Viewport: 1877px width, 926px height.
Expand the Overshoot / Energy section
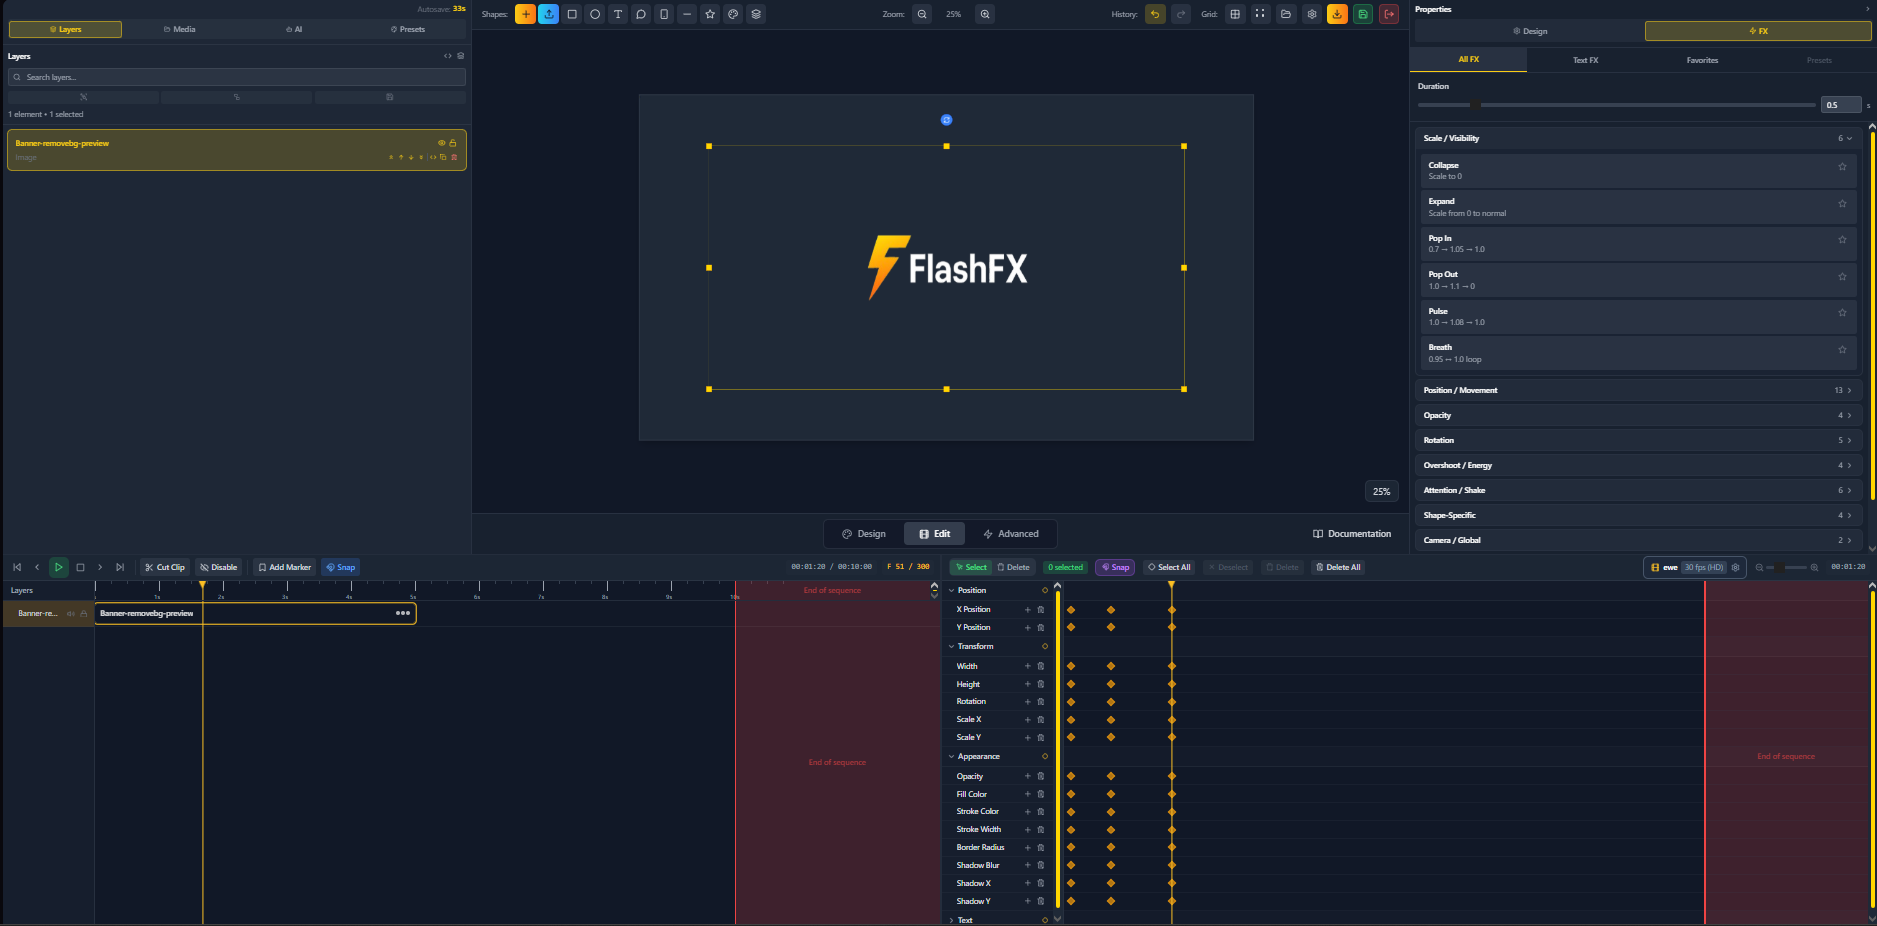pyautogui.click(x=1637, y=465)
